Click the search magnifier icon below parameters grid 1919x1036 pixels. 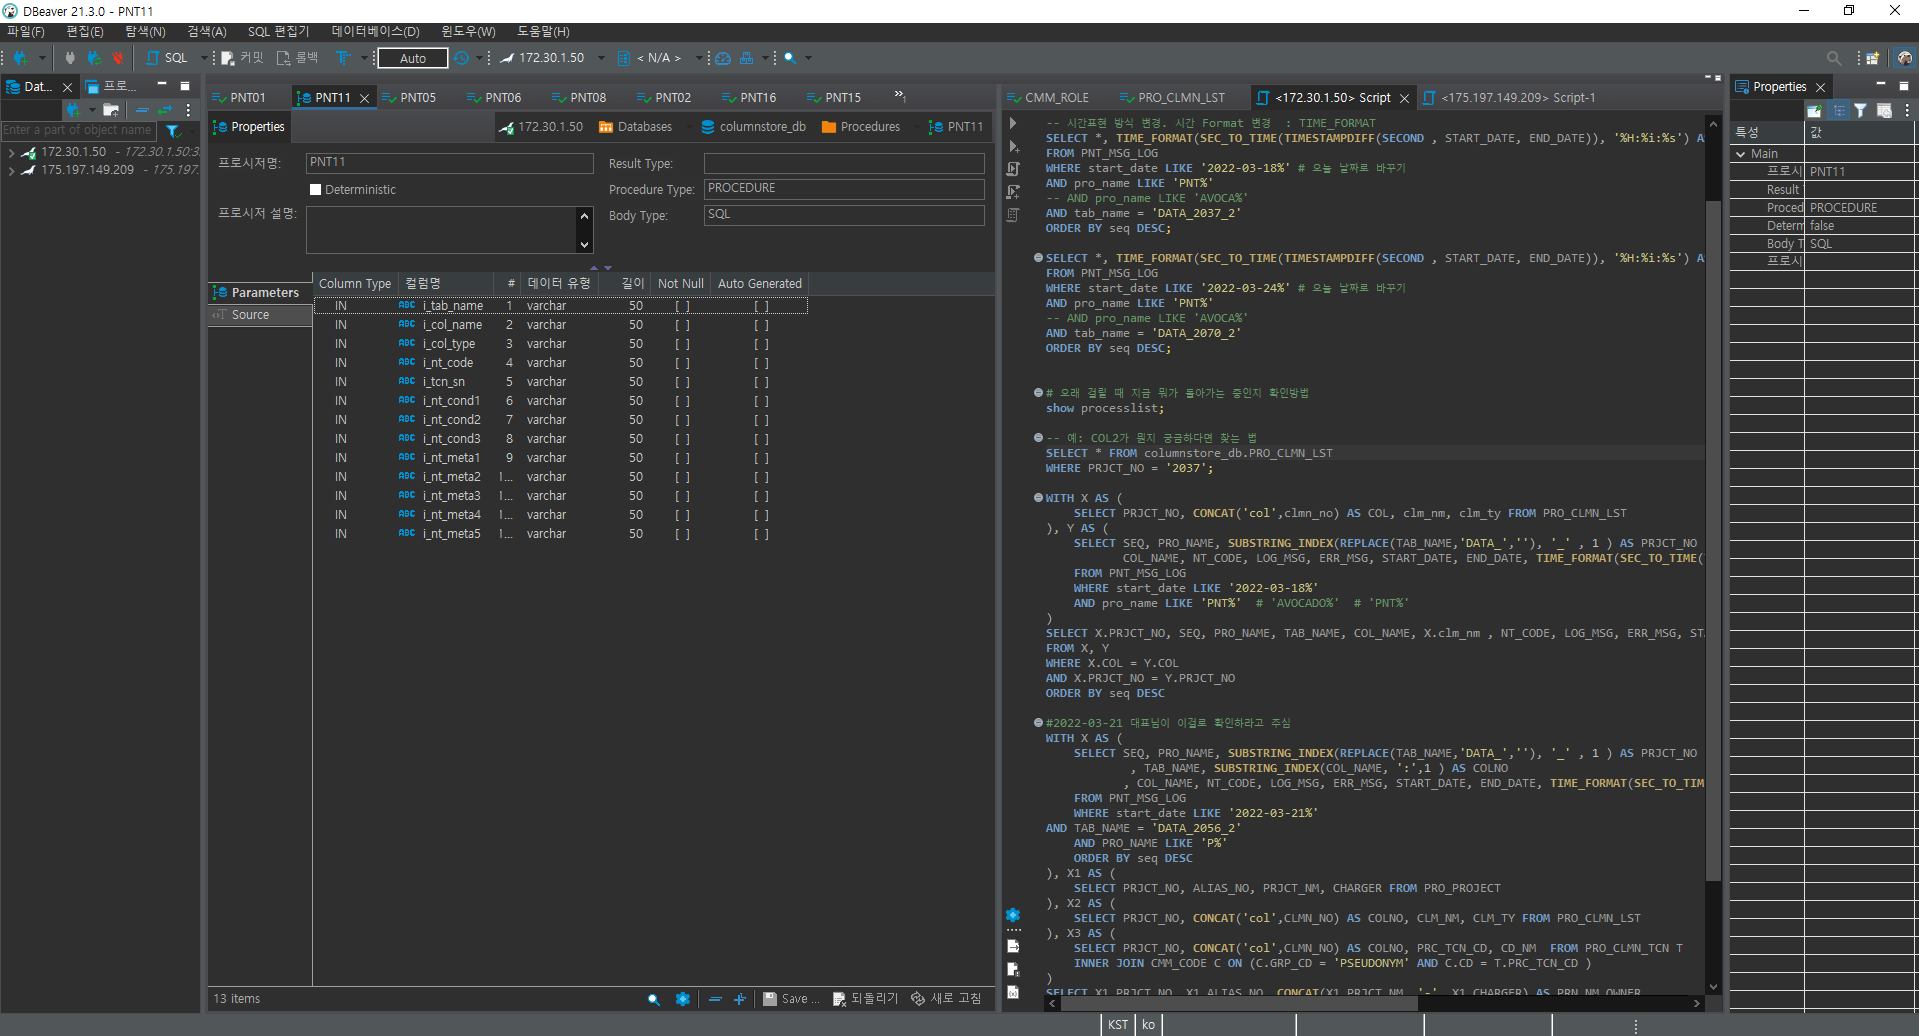click(x=653, y=999)
